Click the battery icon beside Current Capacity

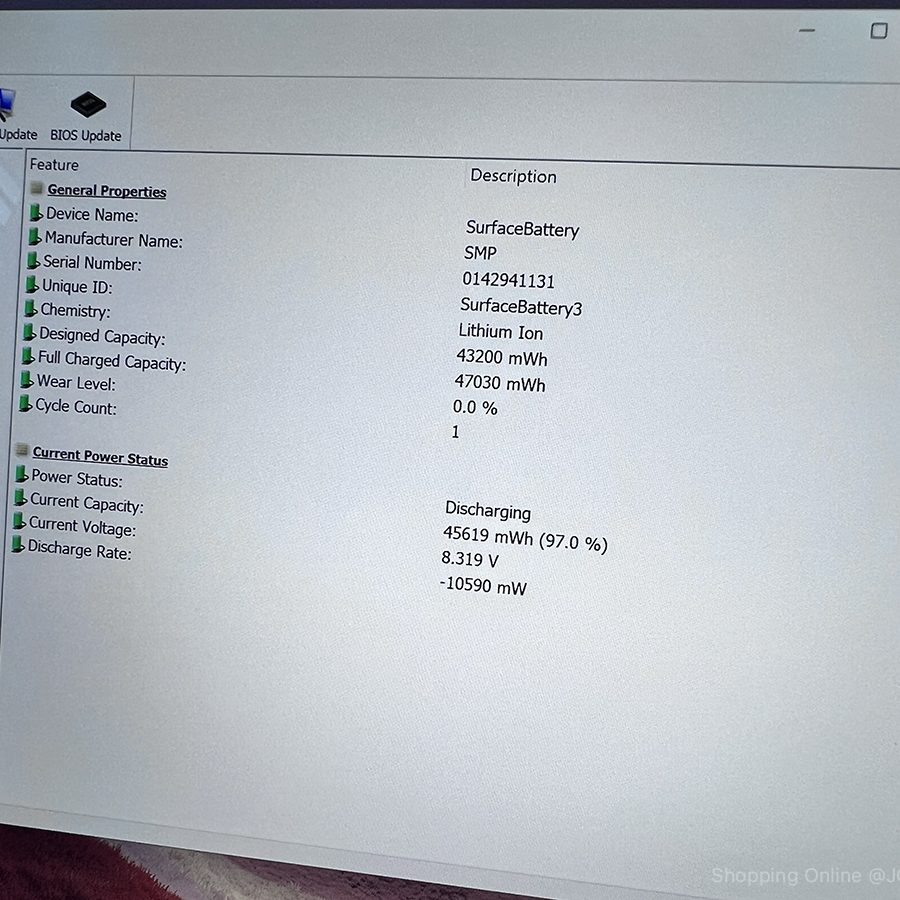pos(21,498)
